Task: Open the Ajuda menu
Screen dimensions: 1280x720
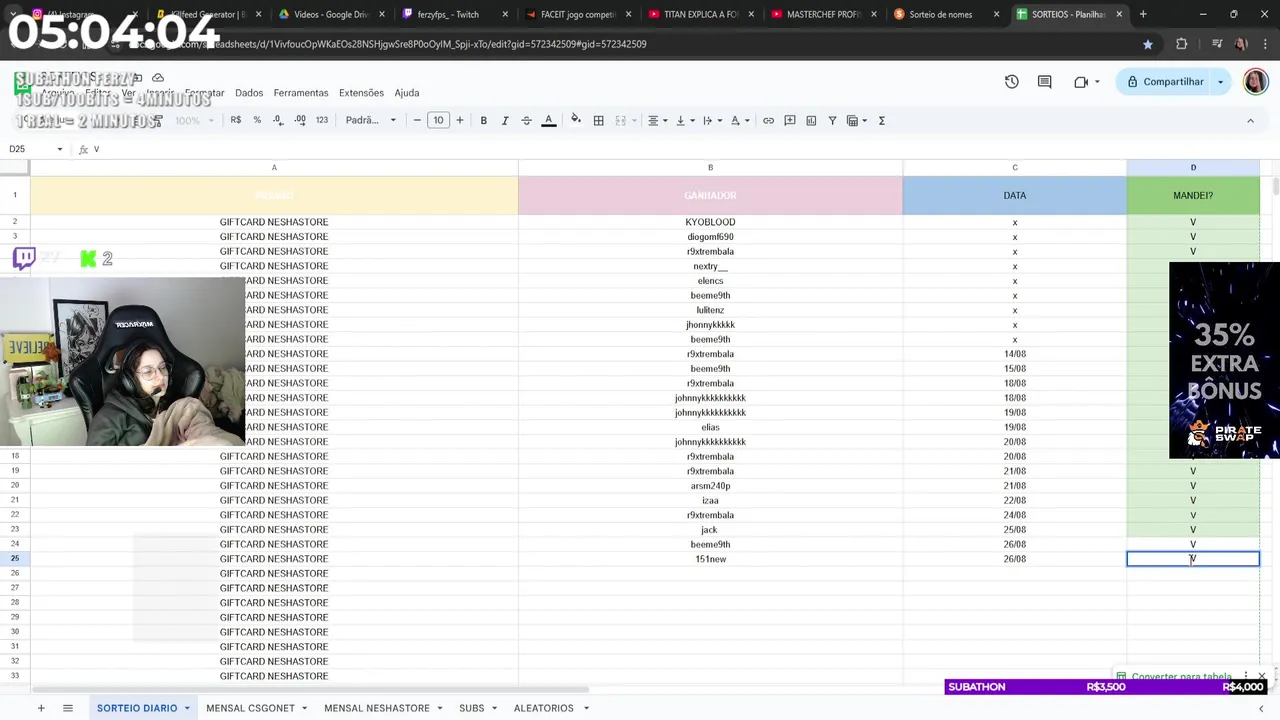Action: (407, 93)
